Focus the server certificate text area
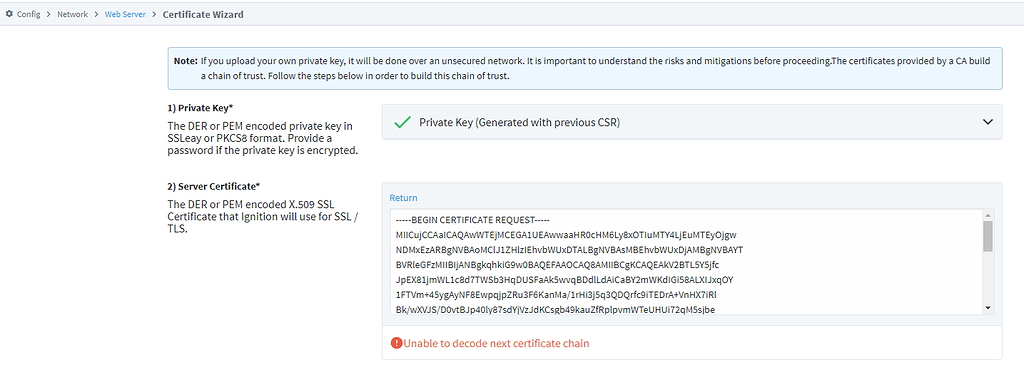 (x=686, y=262)
